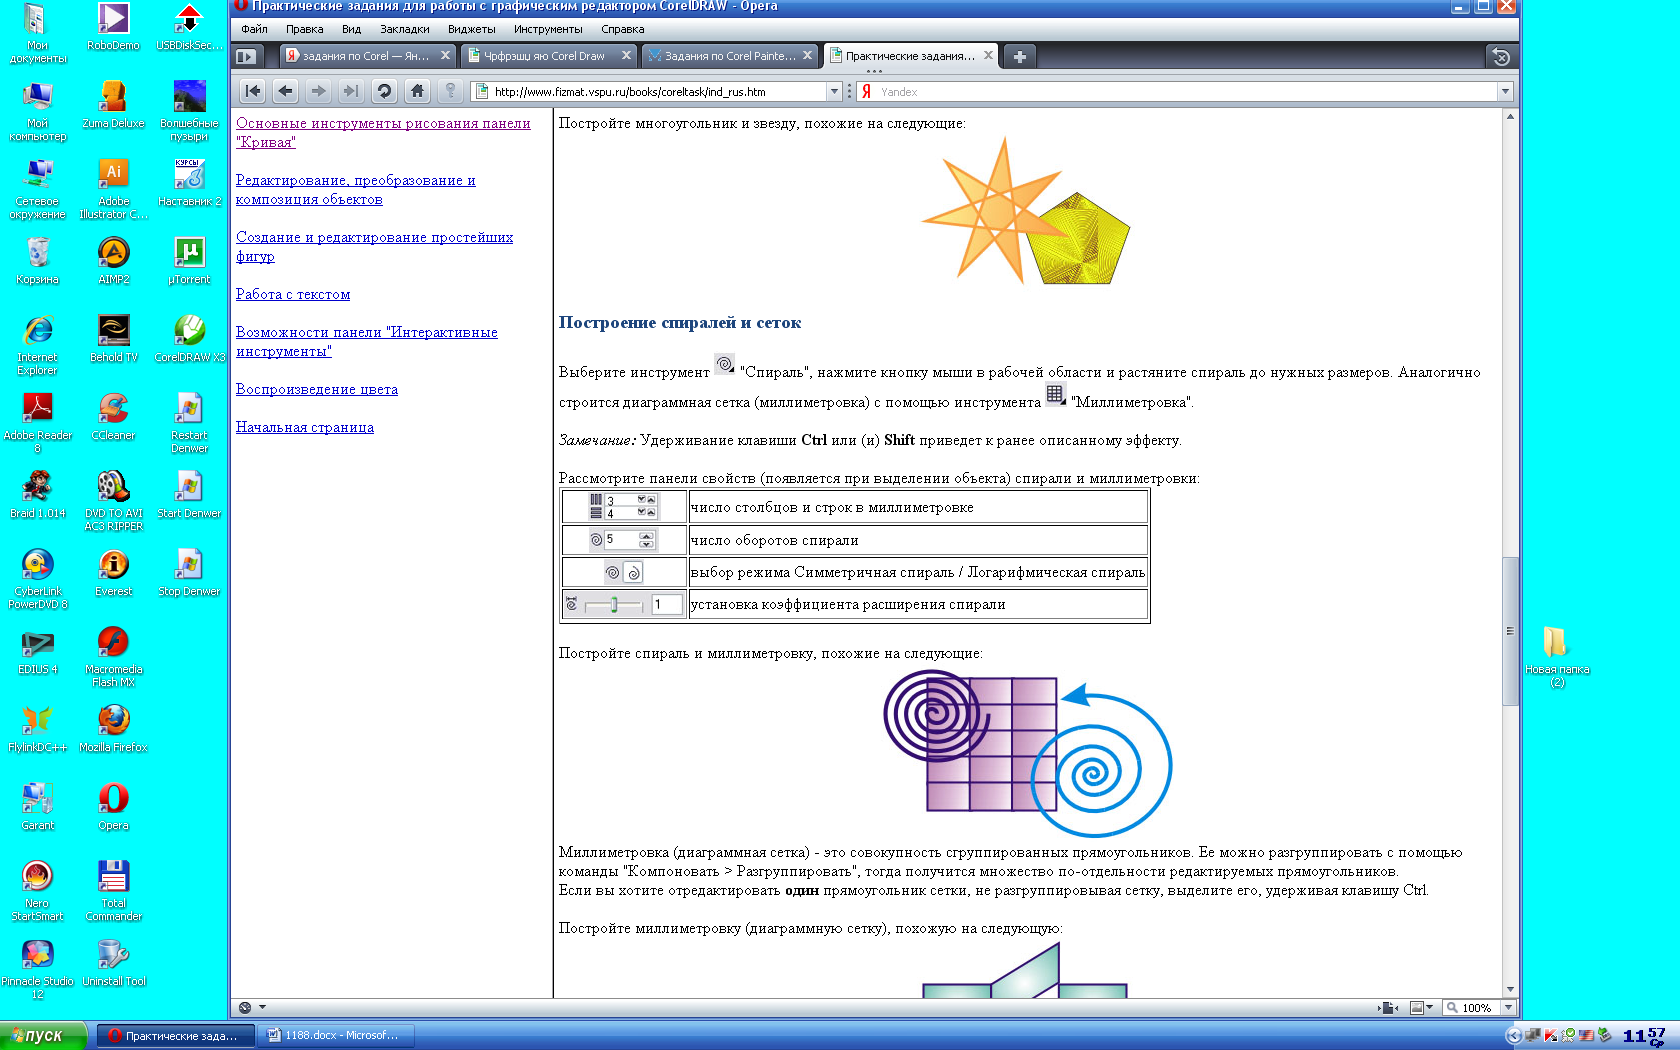This screenshot has height=1050, width=1680.
Task: Open Total Commander desktop icon
Action: [113, 890]
